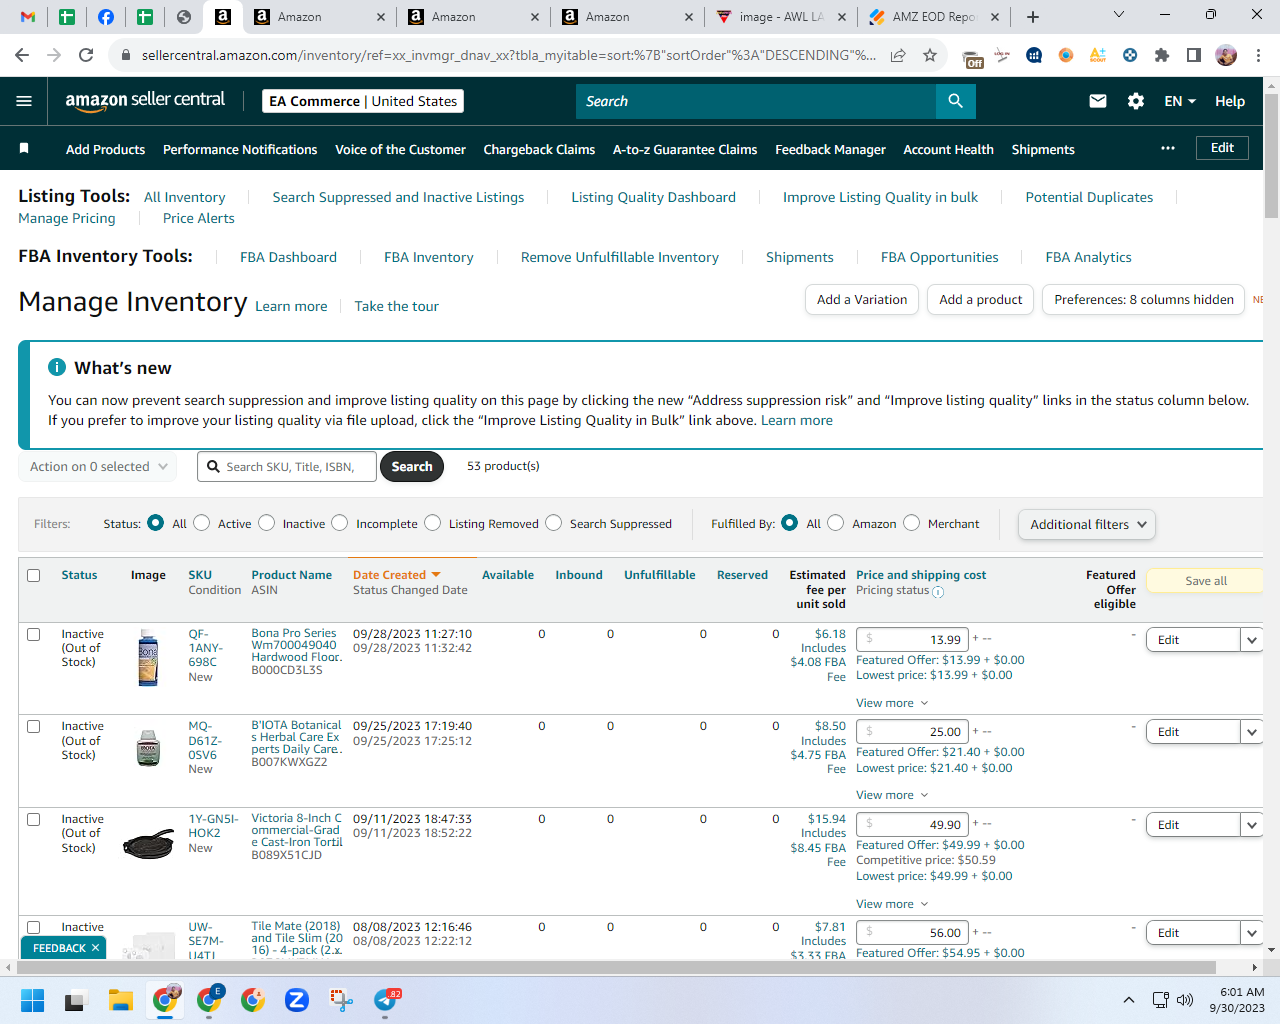This screenshot has height=1024, width=1280.
Task: Click the Bona Pro Series product thumbnail
Action: [148, 659]
